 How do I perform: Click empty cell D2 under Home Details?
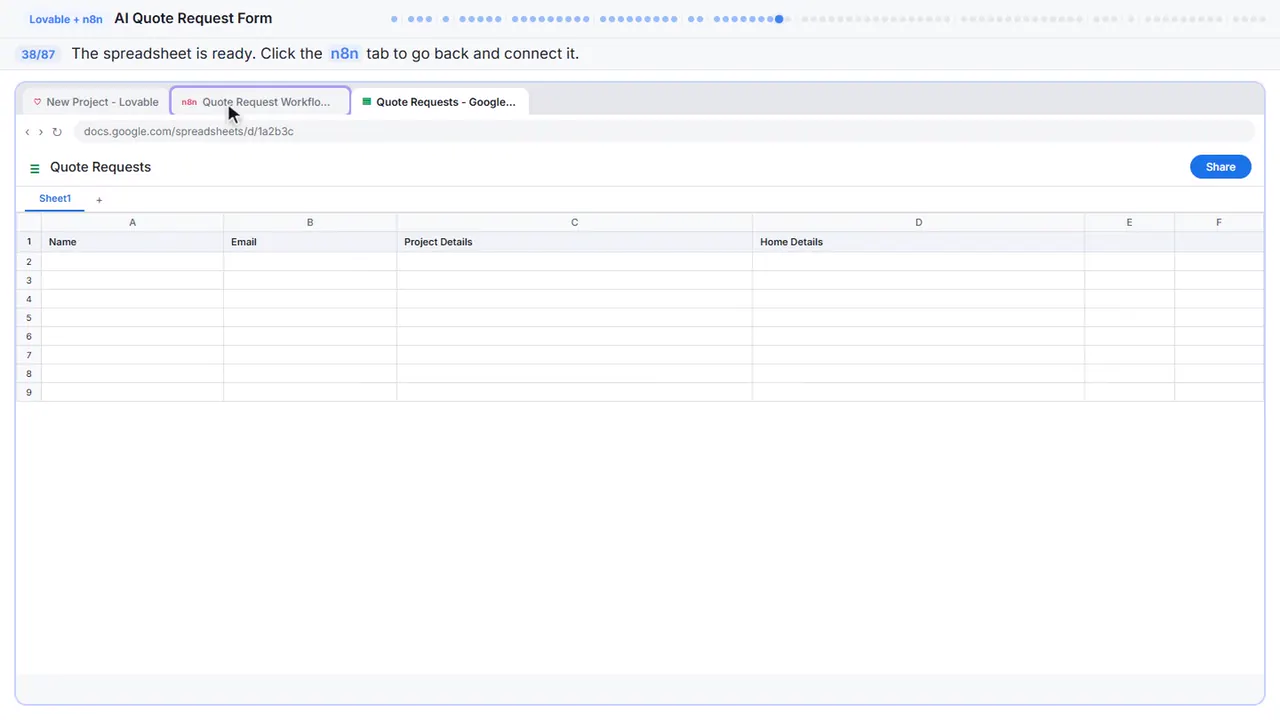(x=918, y=261)
